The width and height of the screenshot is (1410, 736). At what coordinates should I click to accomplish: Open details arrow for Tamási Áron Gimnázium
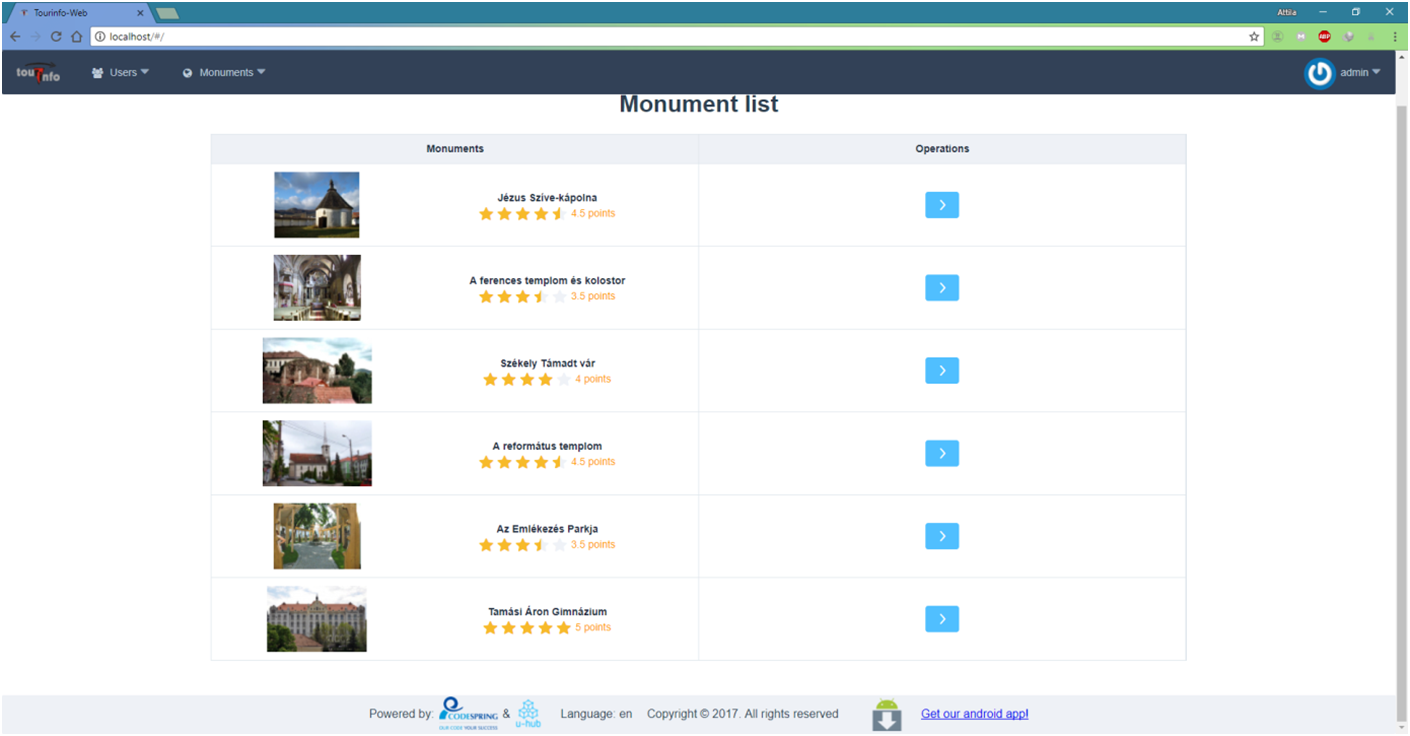(941, 619)
